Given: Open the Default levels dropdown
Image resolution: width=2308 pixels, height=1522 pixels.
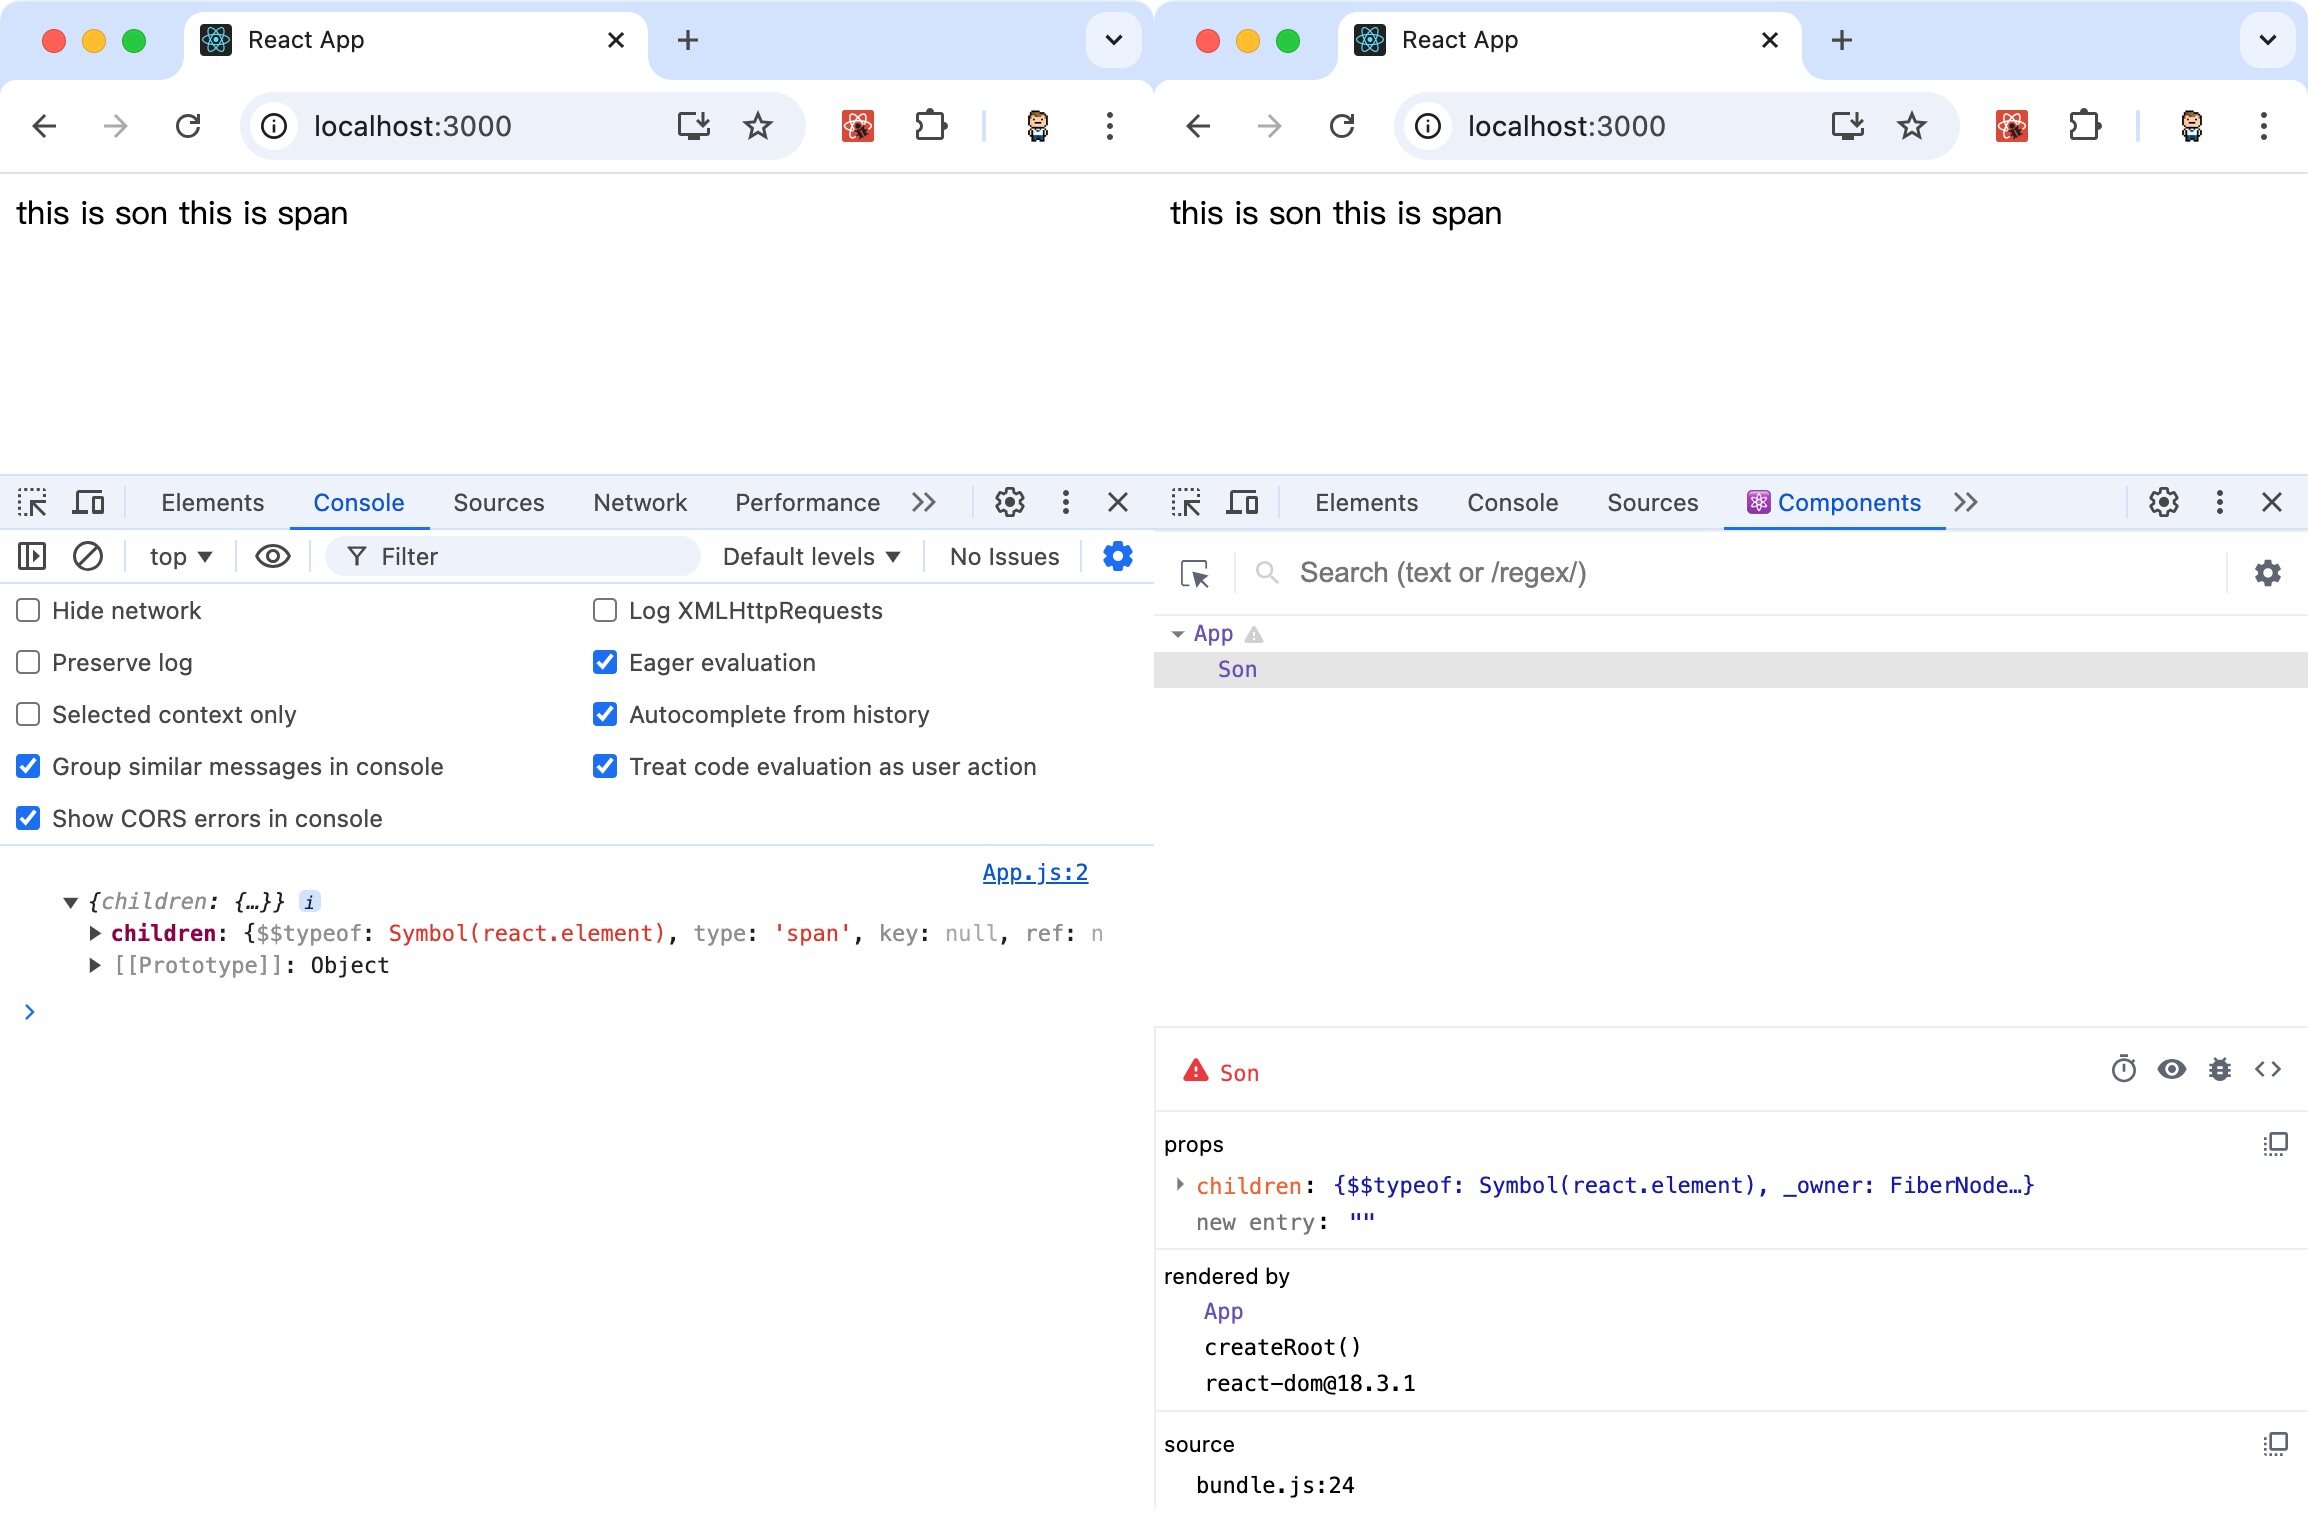Looking at the screenshot, I should click(x=811, y=556).
